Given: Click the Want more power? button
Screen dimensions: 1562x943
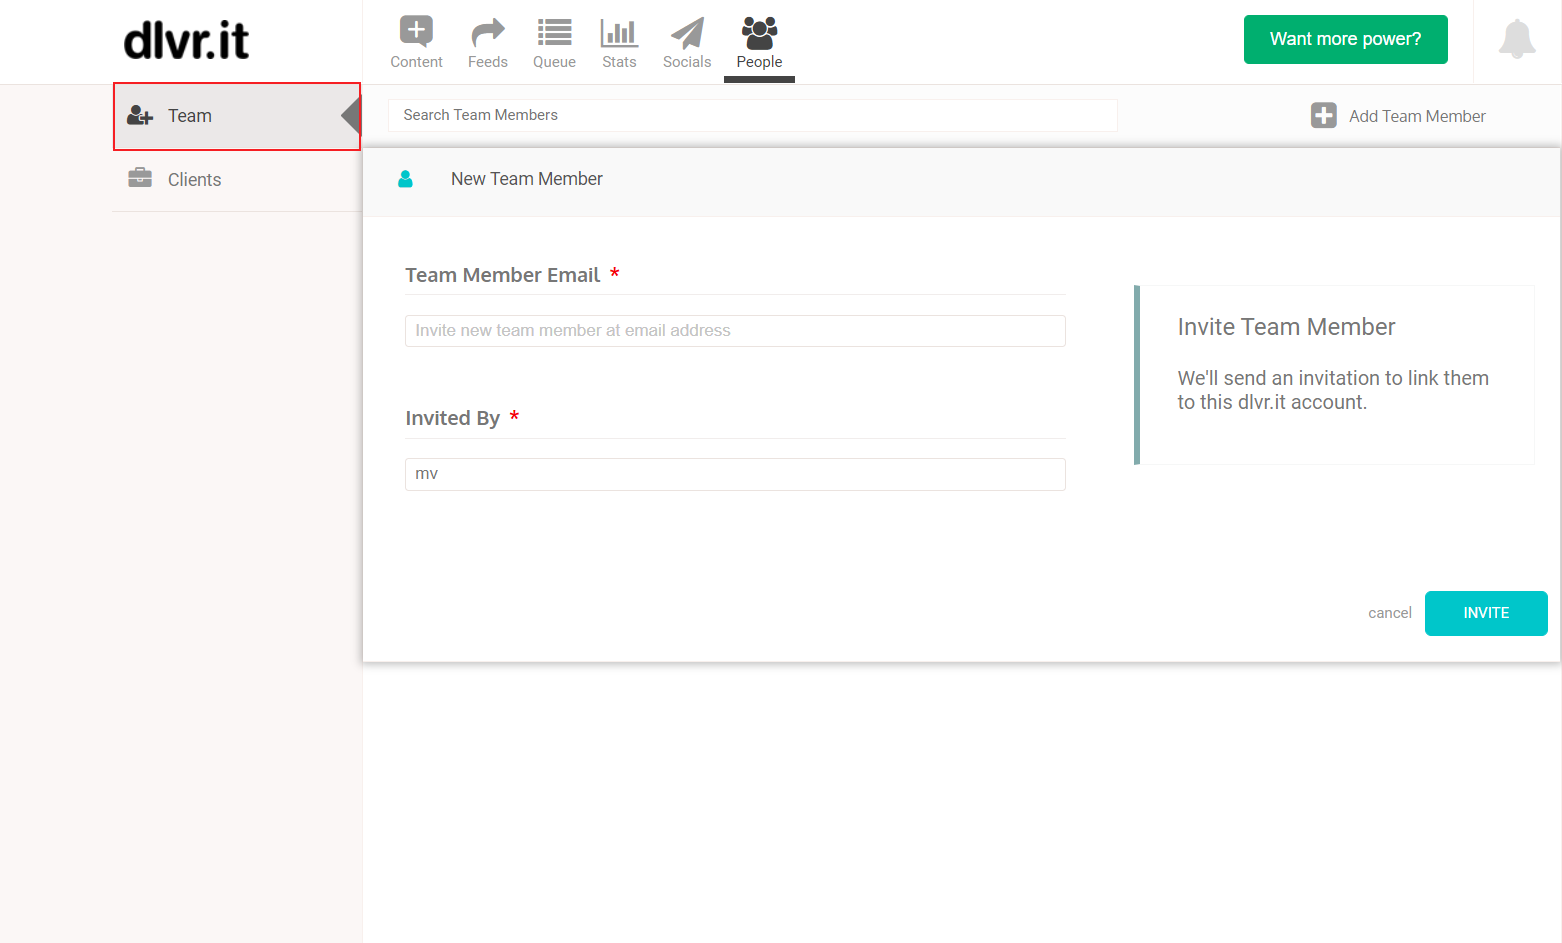Looking at the screenshot, I should (1345, 39).
